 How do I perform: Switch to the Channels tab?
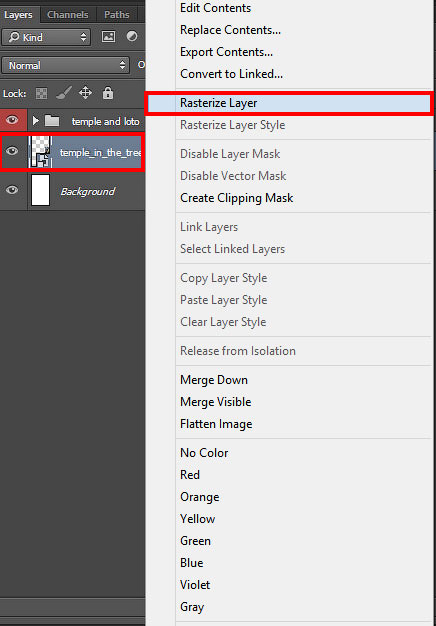coord(68,15)
